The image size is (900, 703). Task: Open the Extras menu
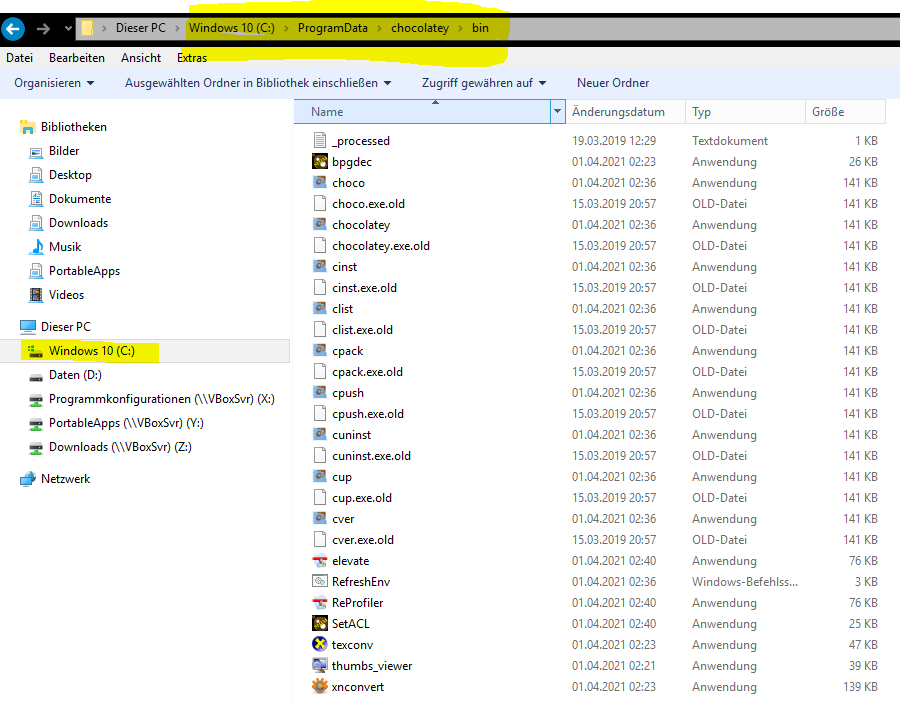192,57
